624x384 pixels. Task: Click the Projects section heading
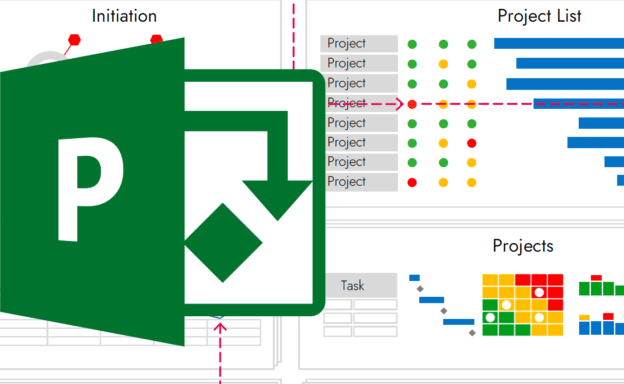(x=523, y=246)
